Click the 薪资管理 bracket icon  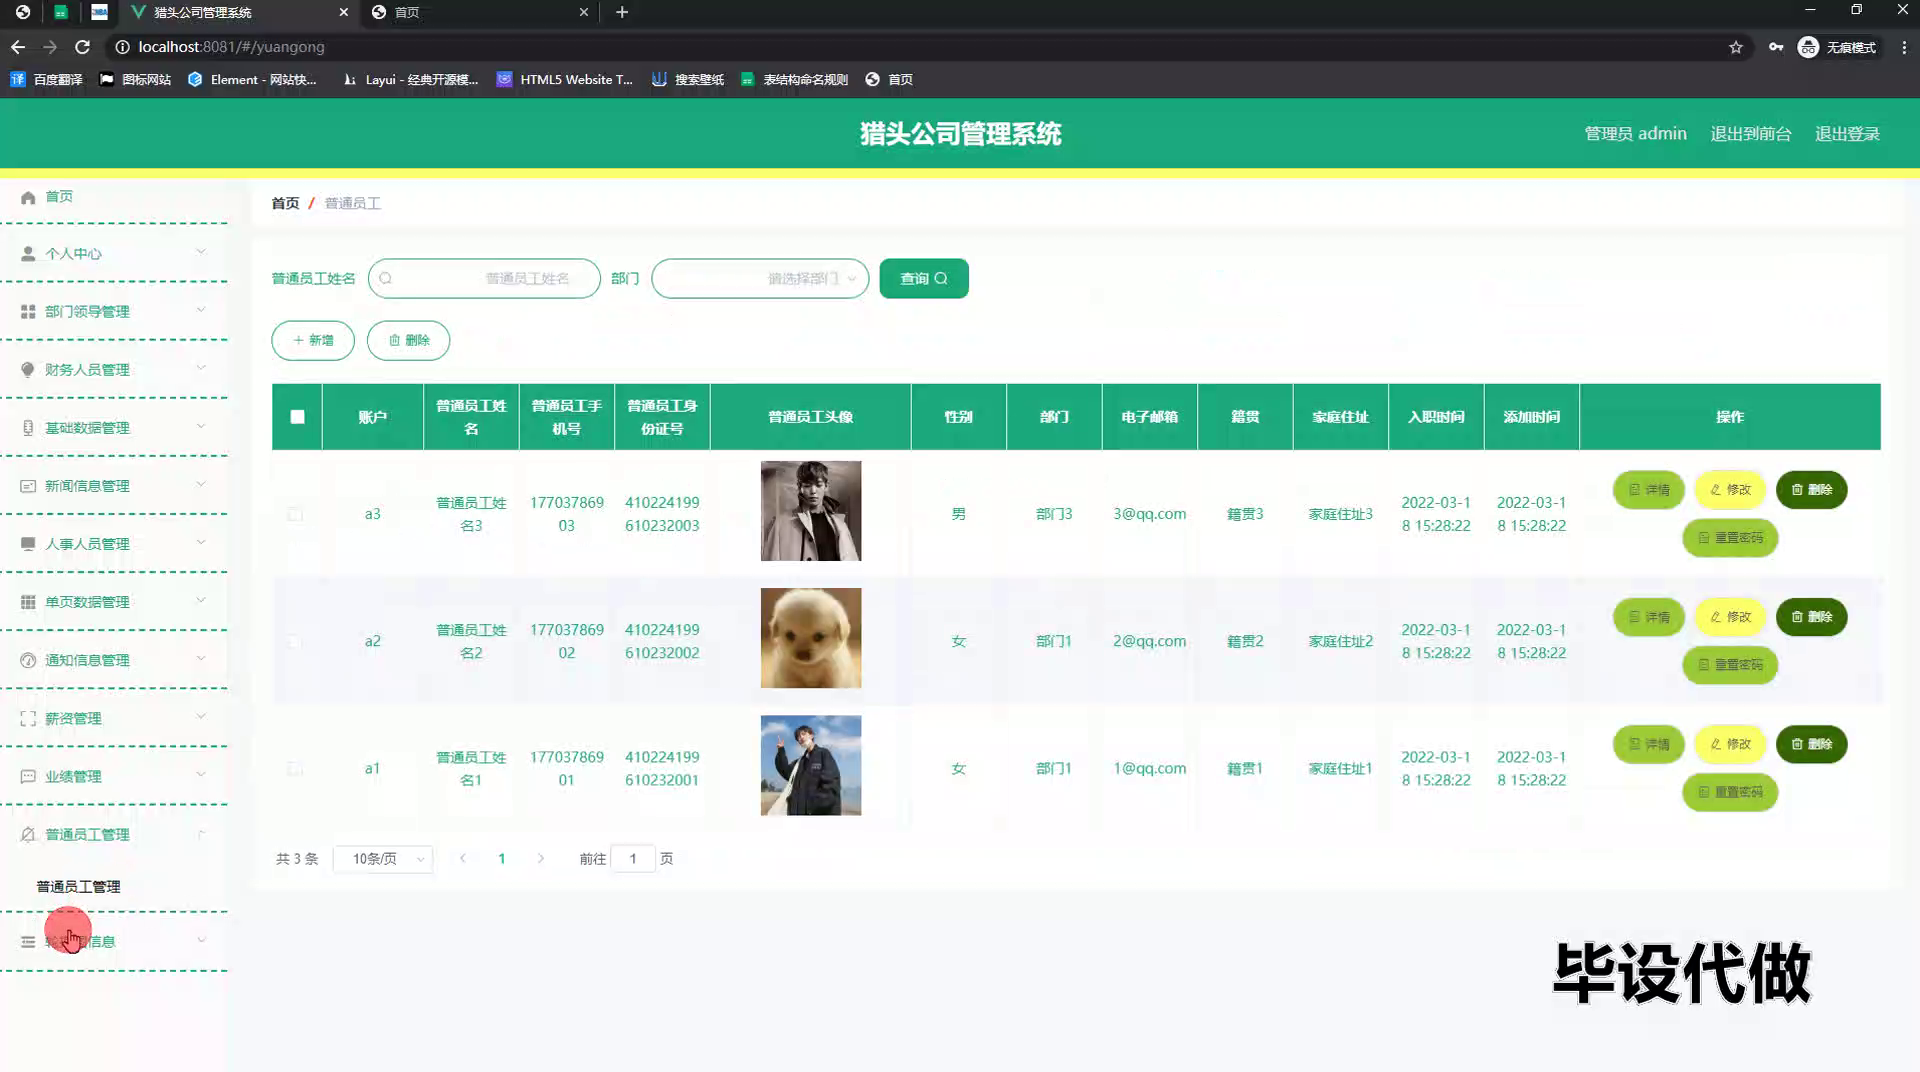(x=28, y=718)
